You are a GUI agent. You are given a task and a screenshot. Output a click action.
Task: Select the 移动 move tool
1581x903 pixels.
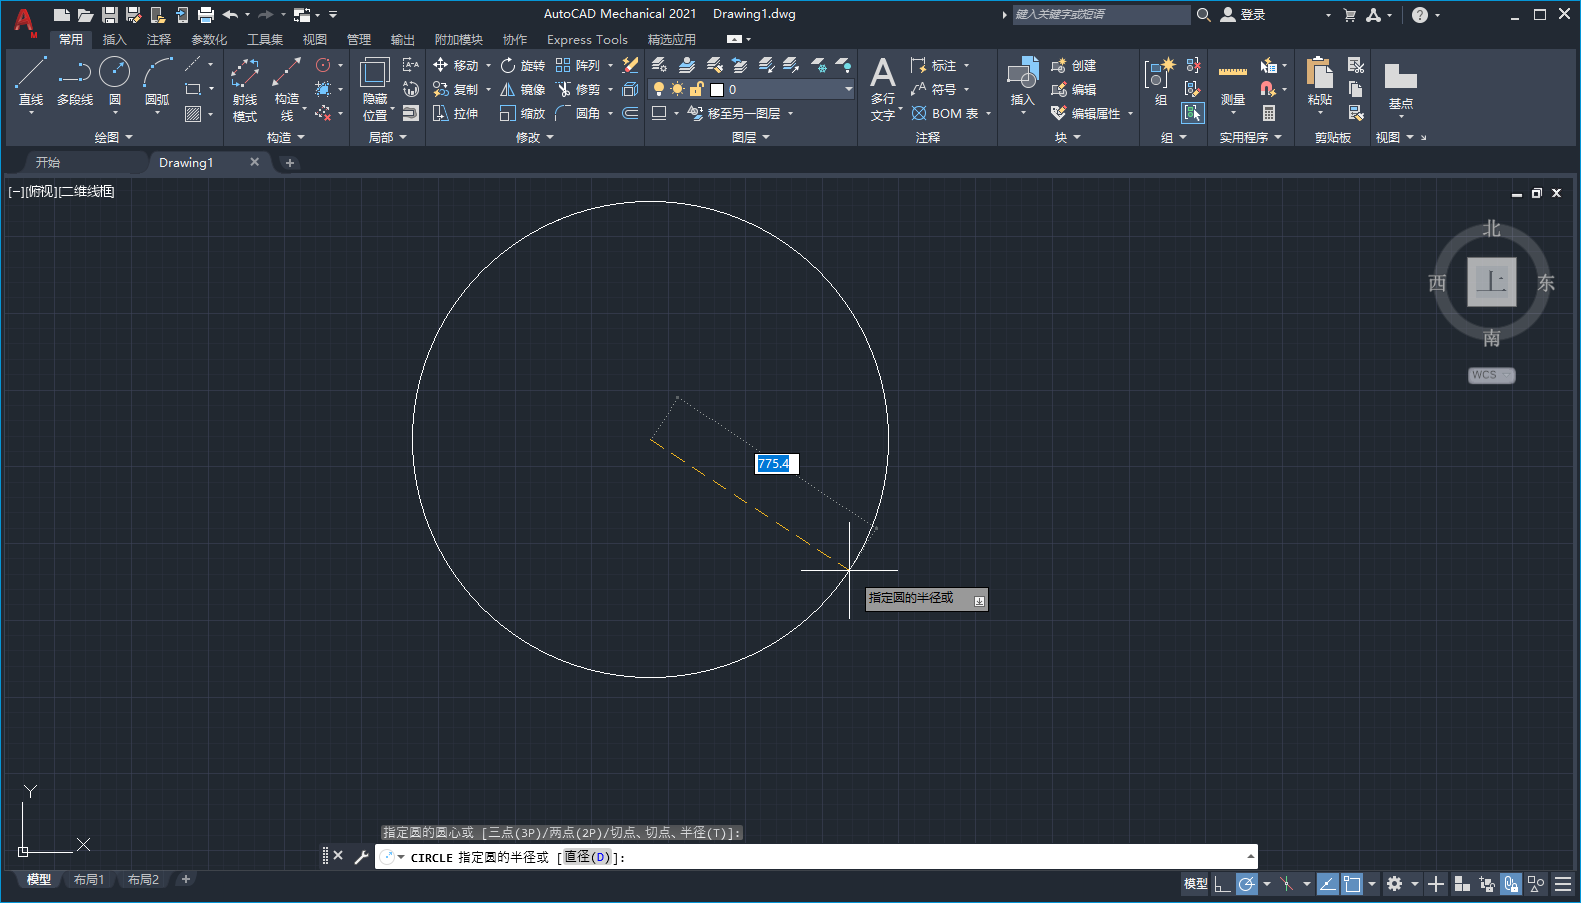click(x=456, y=65)
